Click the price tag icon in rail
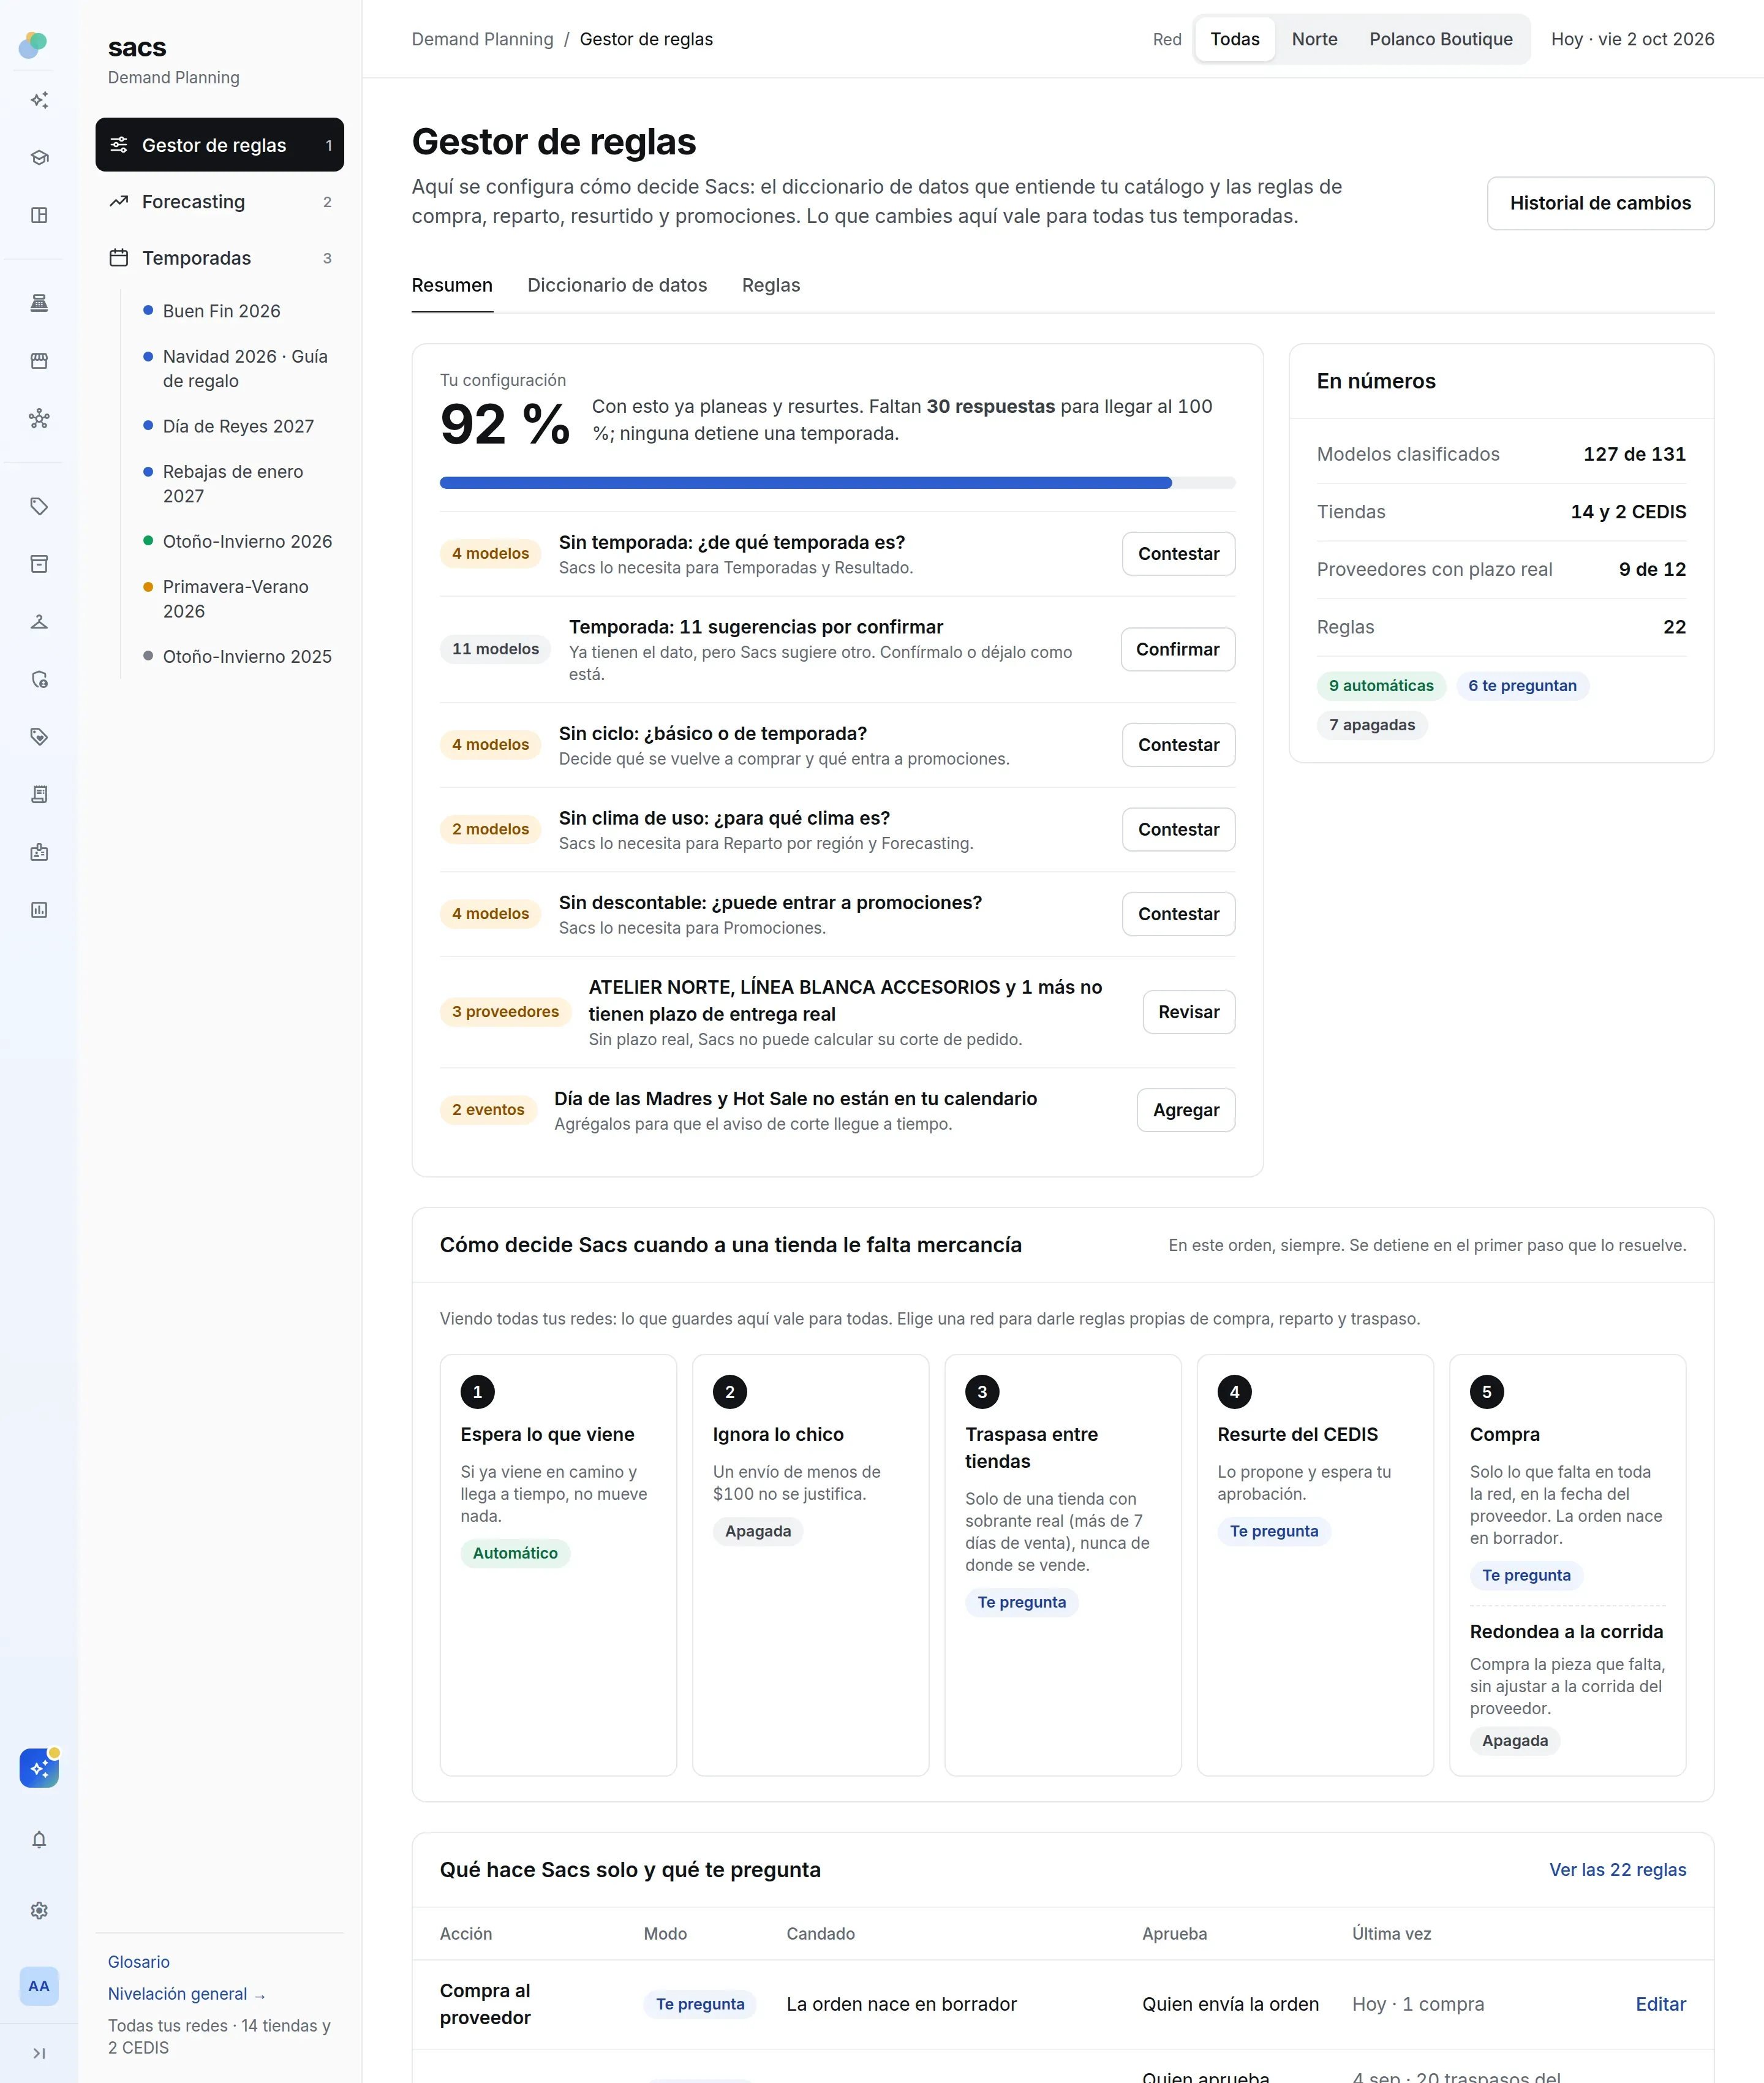The image size is (1764, 2083). pyautogui.click(x=39, y=506)
